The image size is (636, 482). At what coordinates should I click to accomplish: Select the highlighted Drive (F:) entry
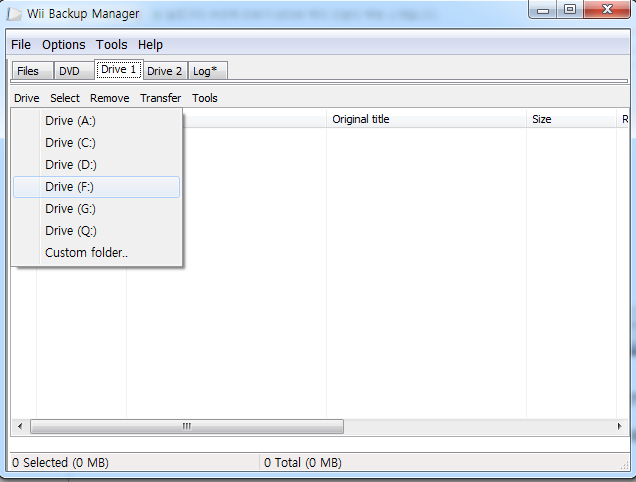tap(97, 187)
